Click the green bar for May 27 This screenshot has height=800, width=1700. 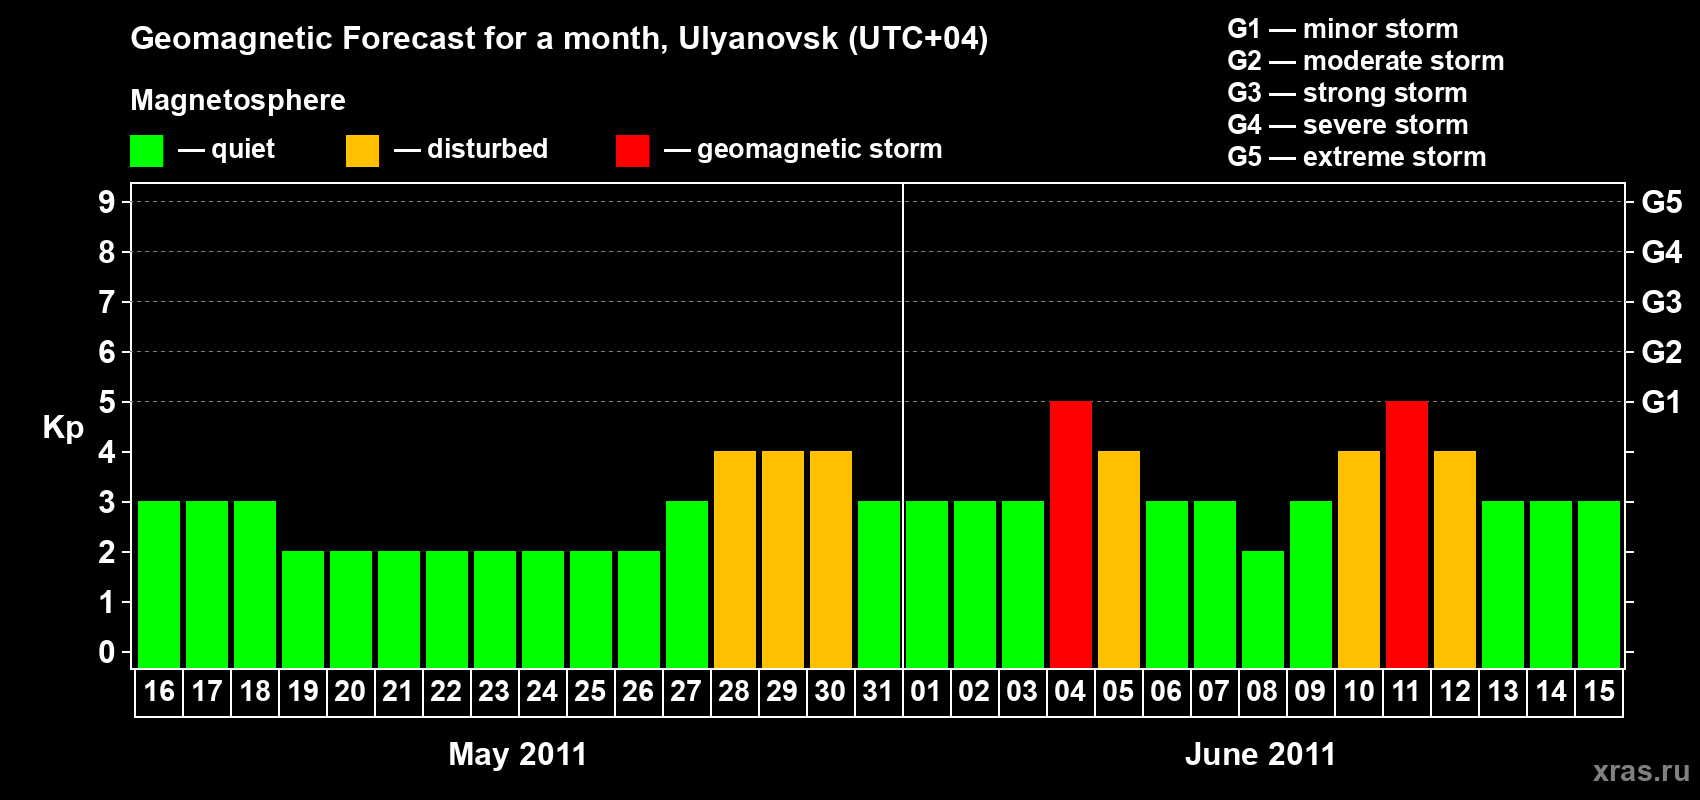[687, 584]
